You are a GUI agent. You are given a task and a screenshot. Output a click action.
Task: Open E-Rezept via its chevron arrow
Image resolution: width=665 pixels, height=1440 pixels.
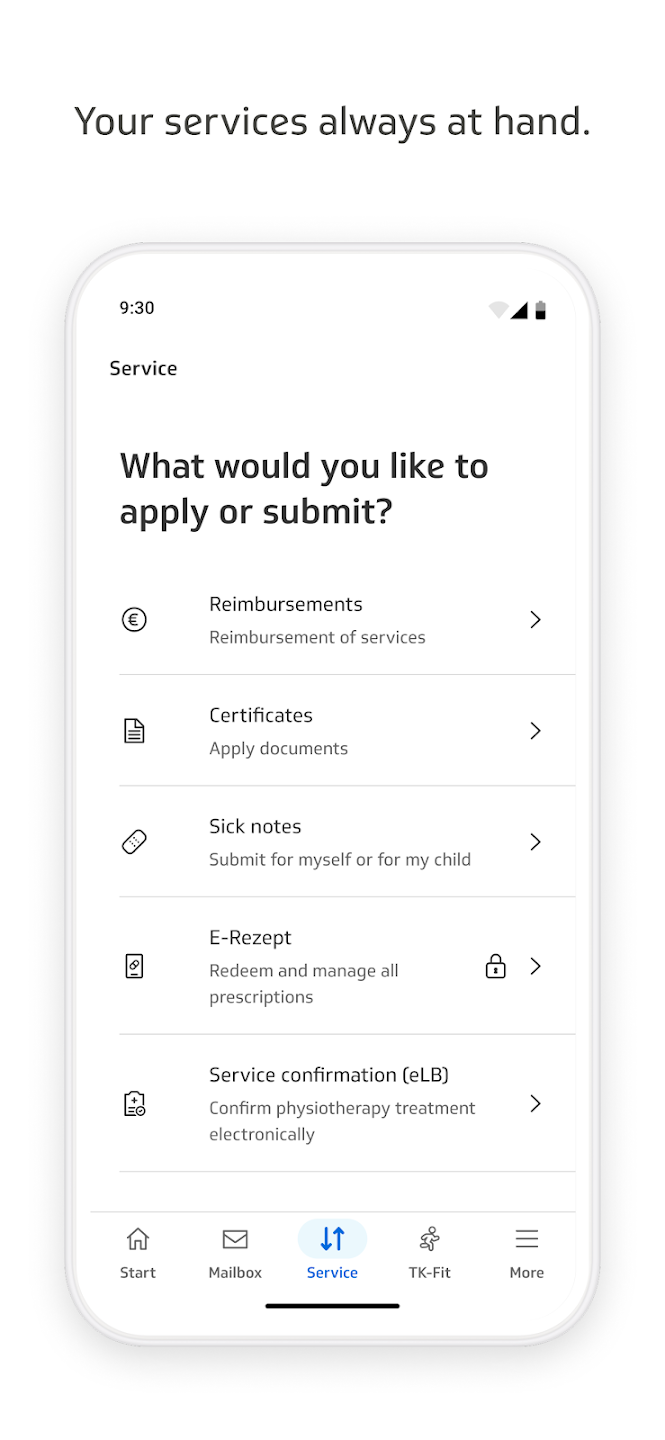[536, 966]
